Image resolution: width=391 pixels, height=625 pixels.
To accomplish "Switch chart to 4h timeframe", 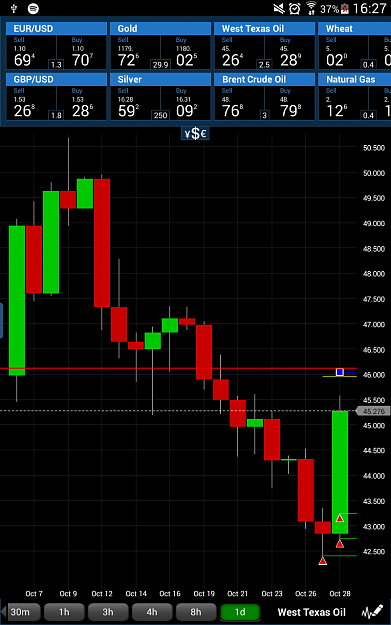I will pyautogui.click(x=152, y=612).
